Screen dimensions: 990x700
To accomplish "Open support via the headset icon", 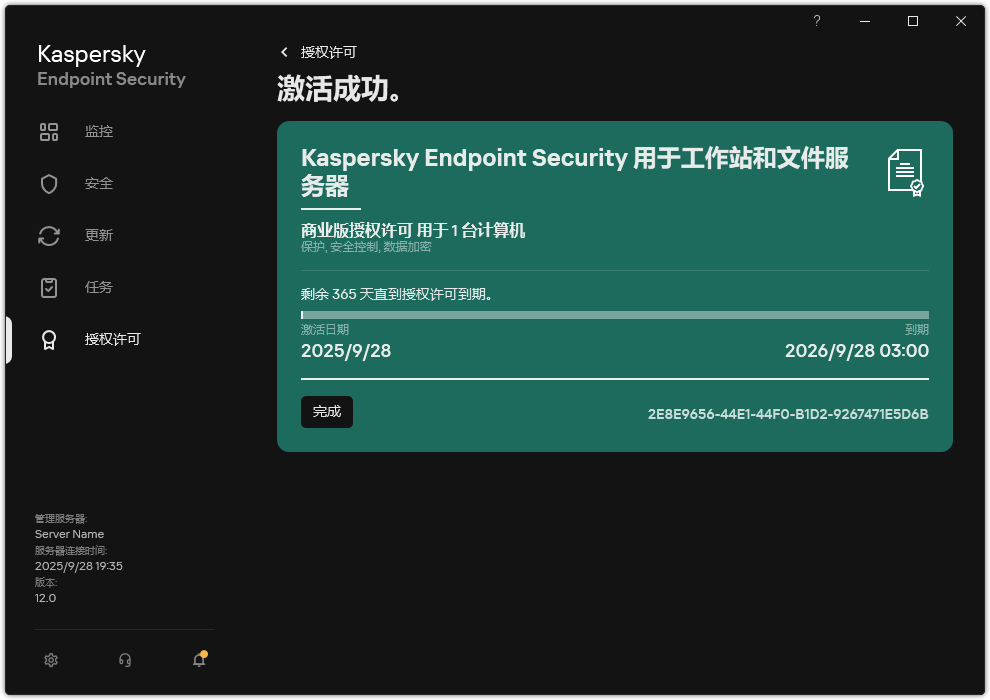I will tap(125, 660).
